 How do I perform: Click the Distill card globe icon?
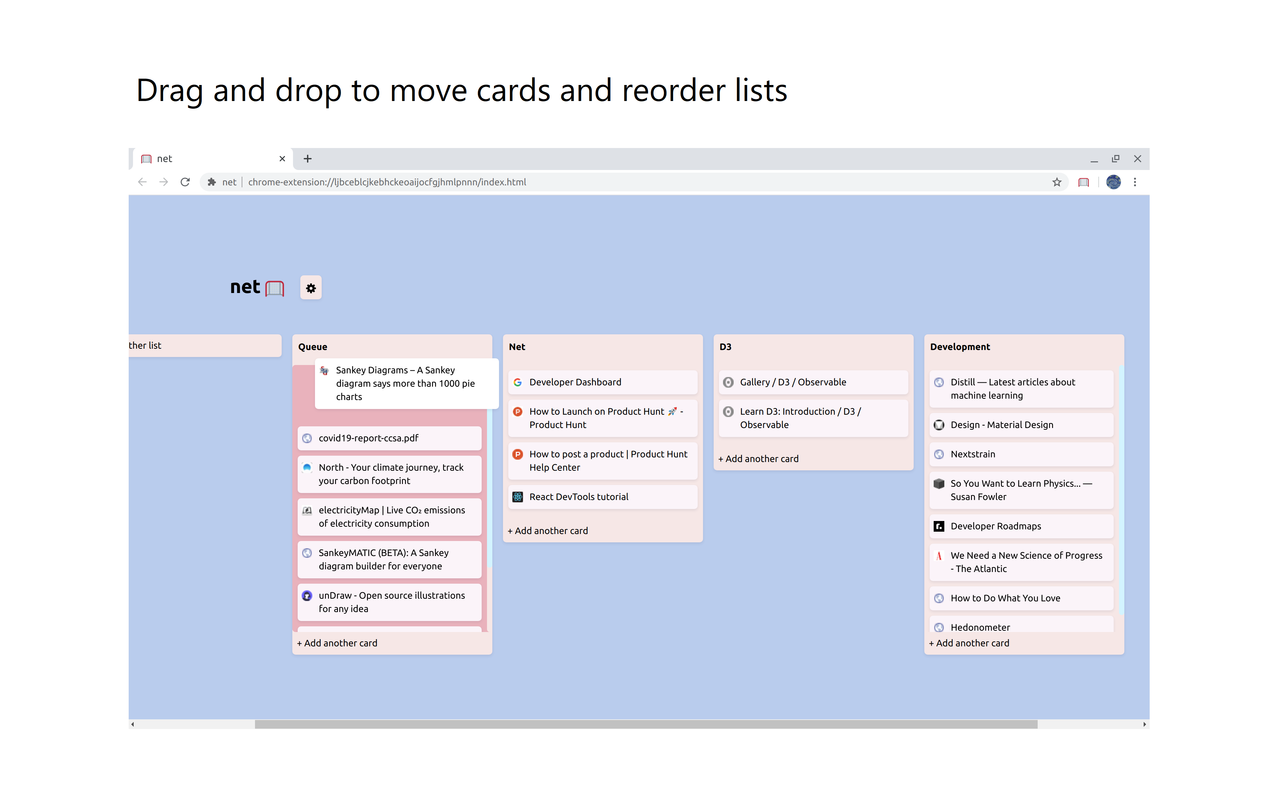point(939,382)
